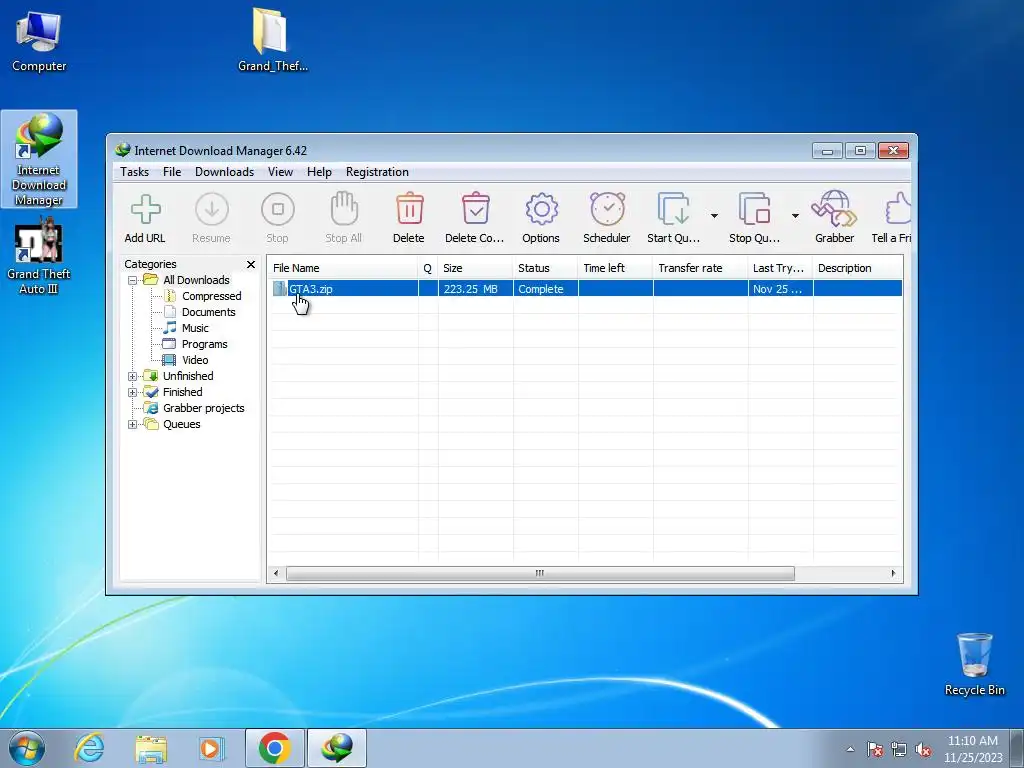This screenshot has height=768, width=1024.
Task: Collapse the All Downloads tree node
Action: (133, 280)
